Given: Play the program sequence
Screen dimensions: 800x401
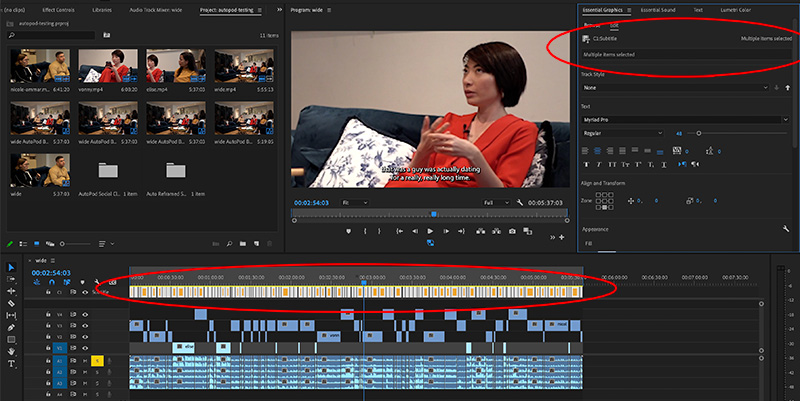Looking at the screenshot, I should (430, 231).
